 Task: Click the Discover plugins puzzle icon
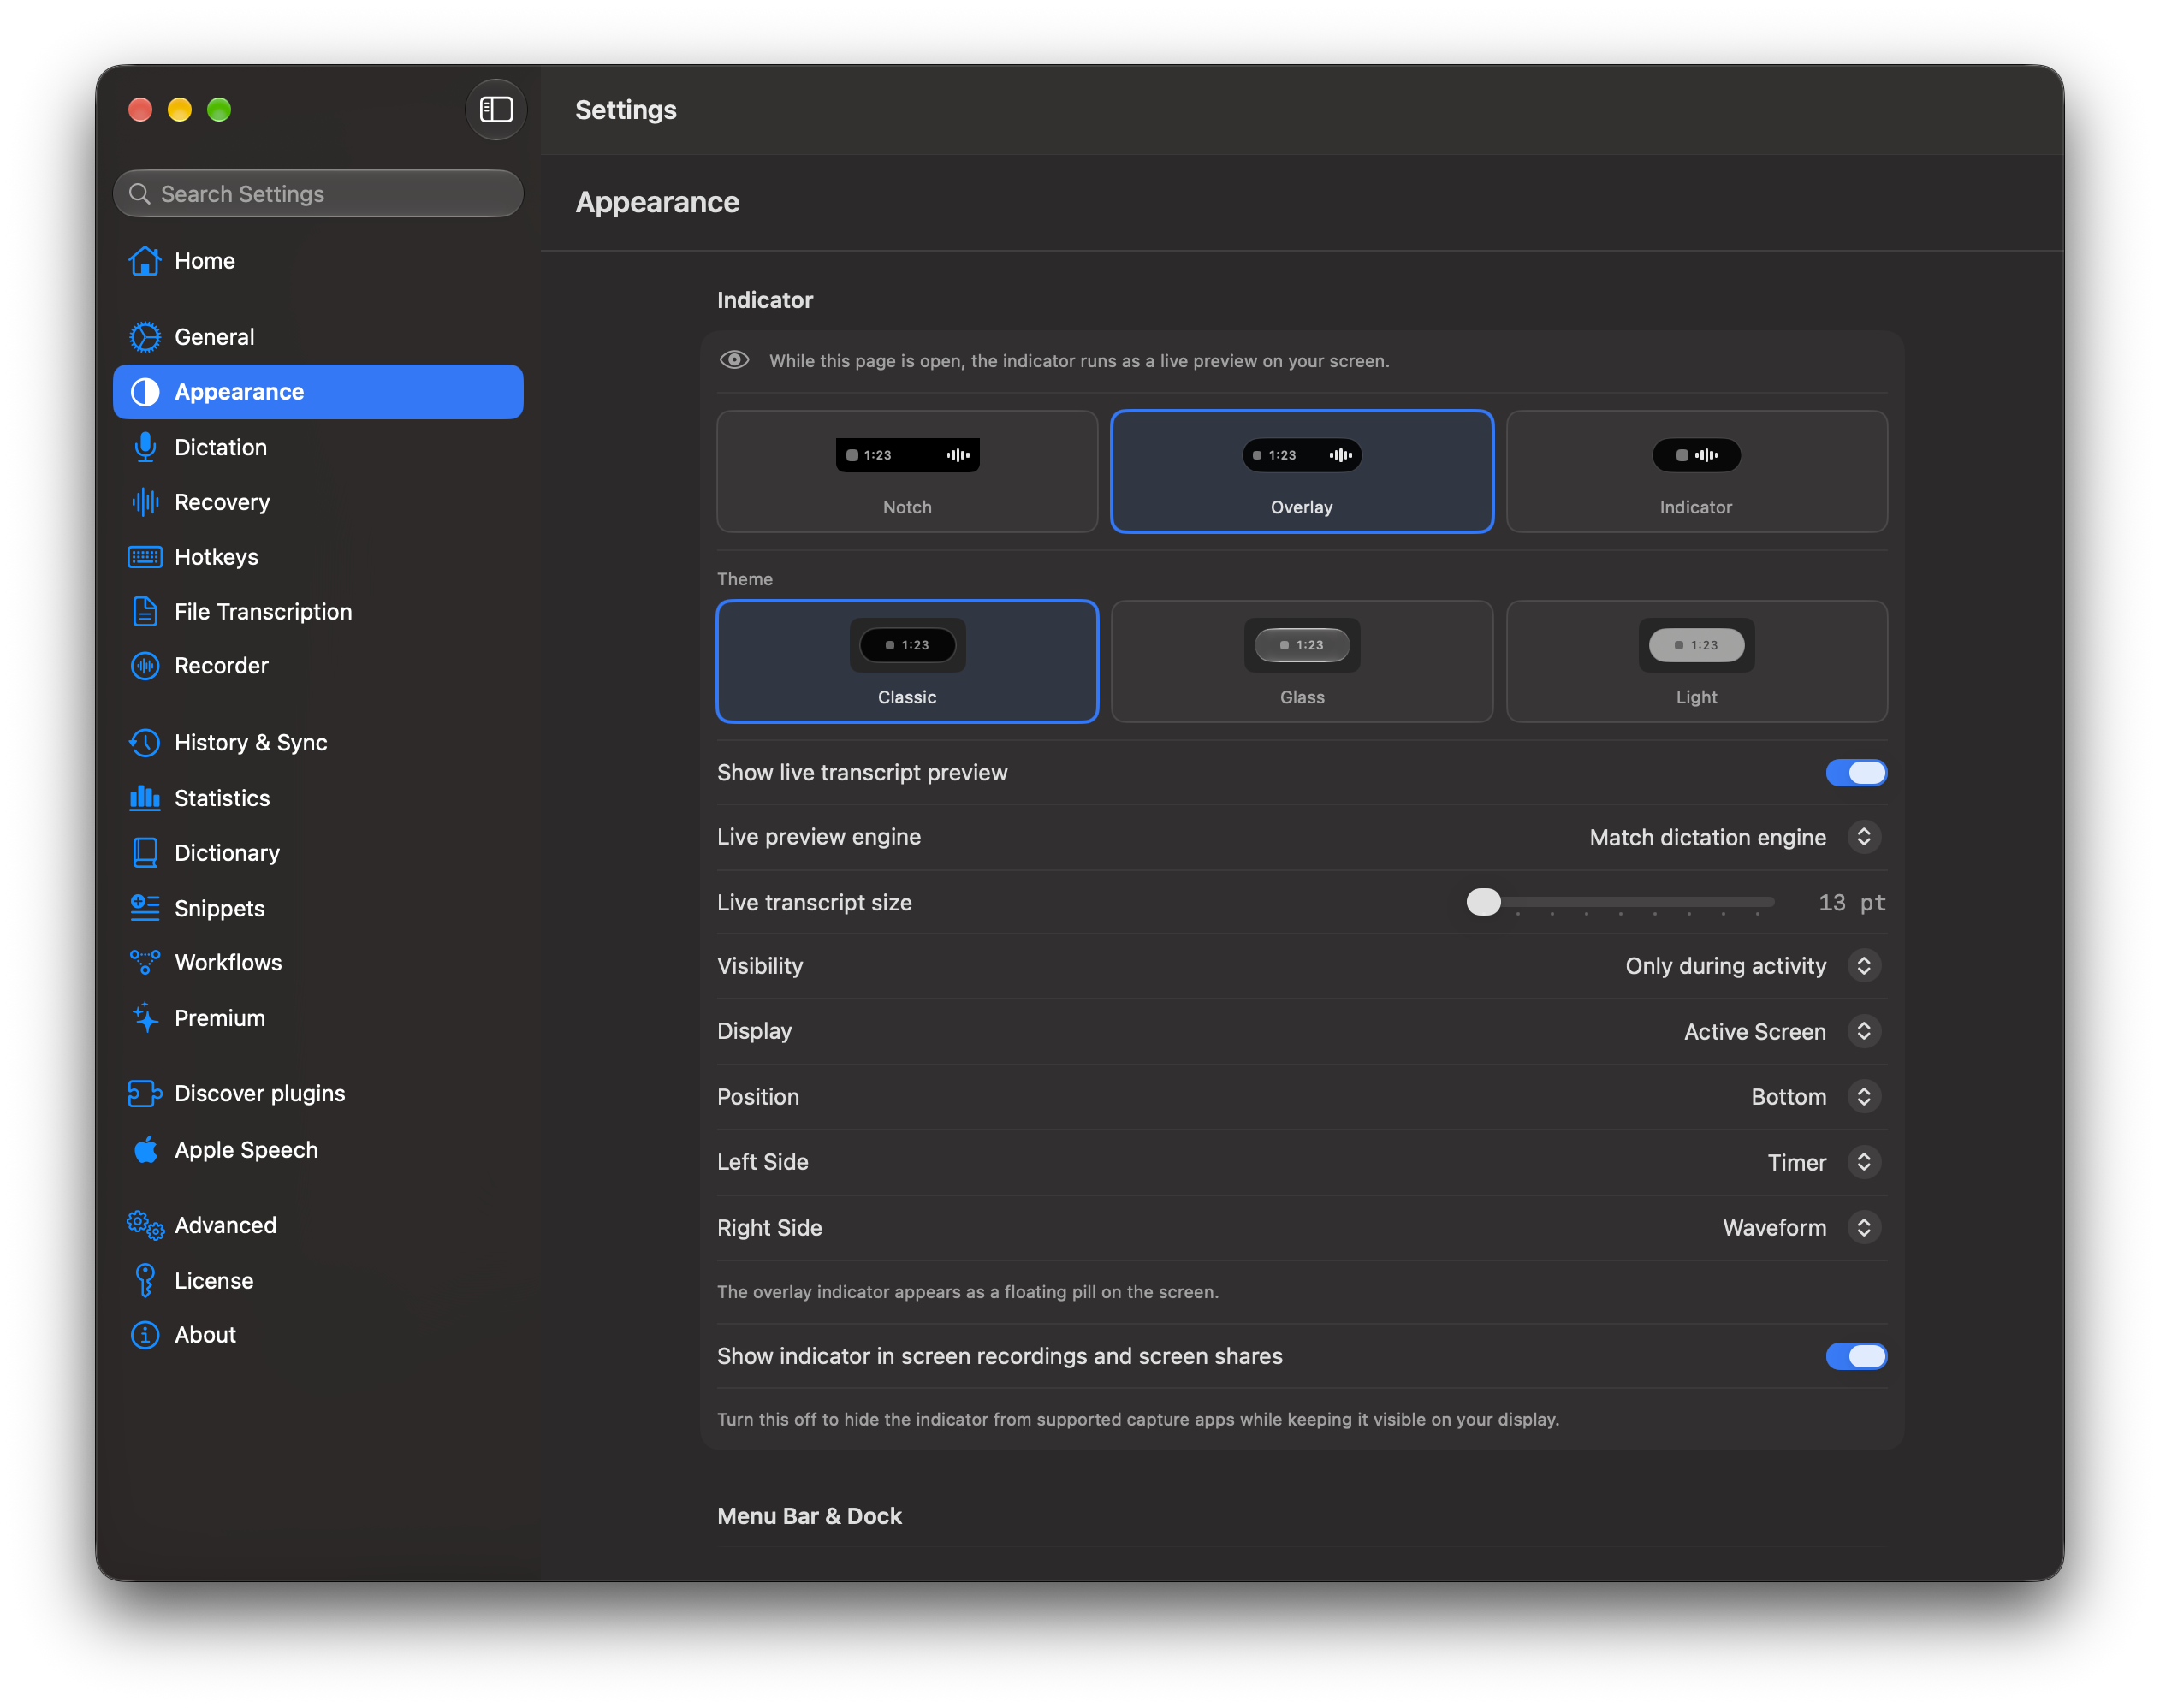tap(145, 1094)
